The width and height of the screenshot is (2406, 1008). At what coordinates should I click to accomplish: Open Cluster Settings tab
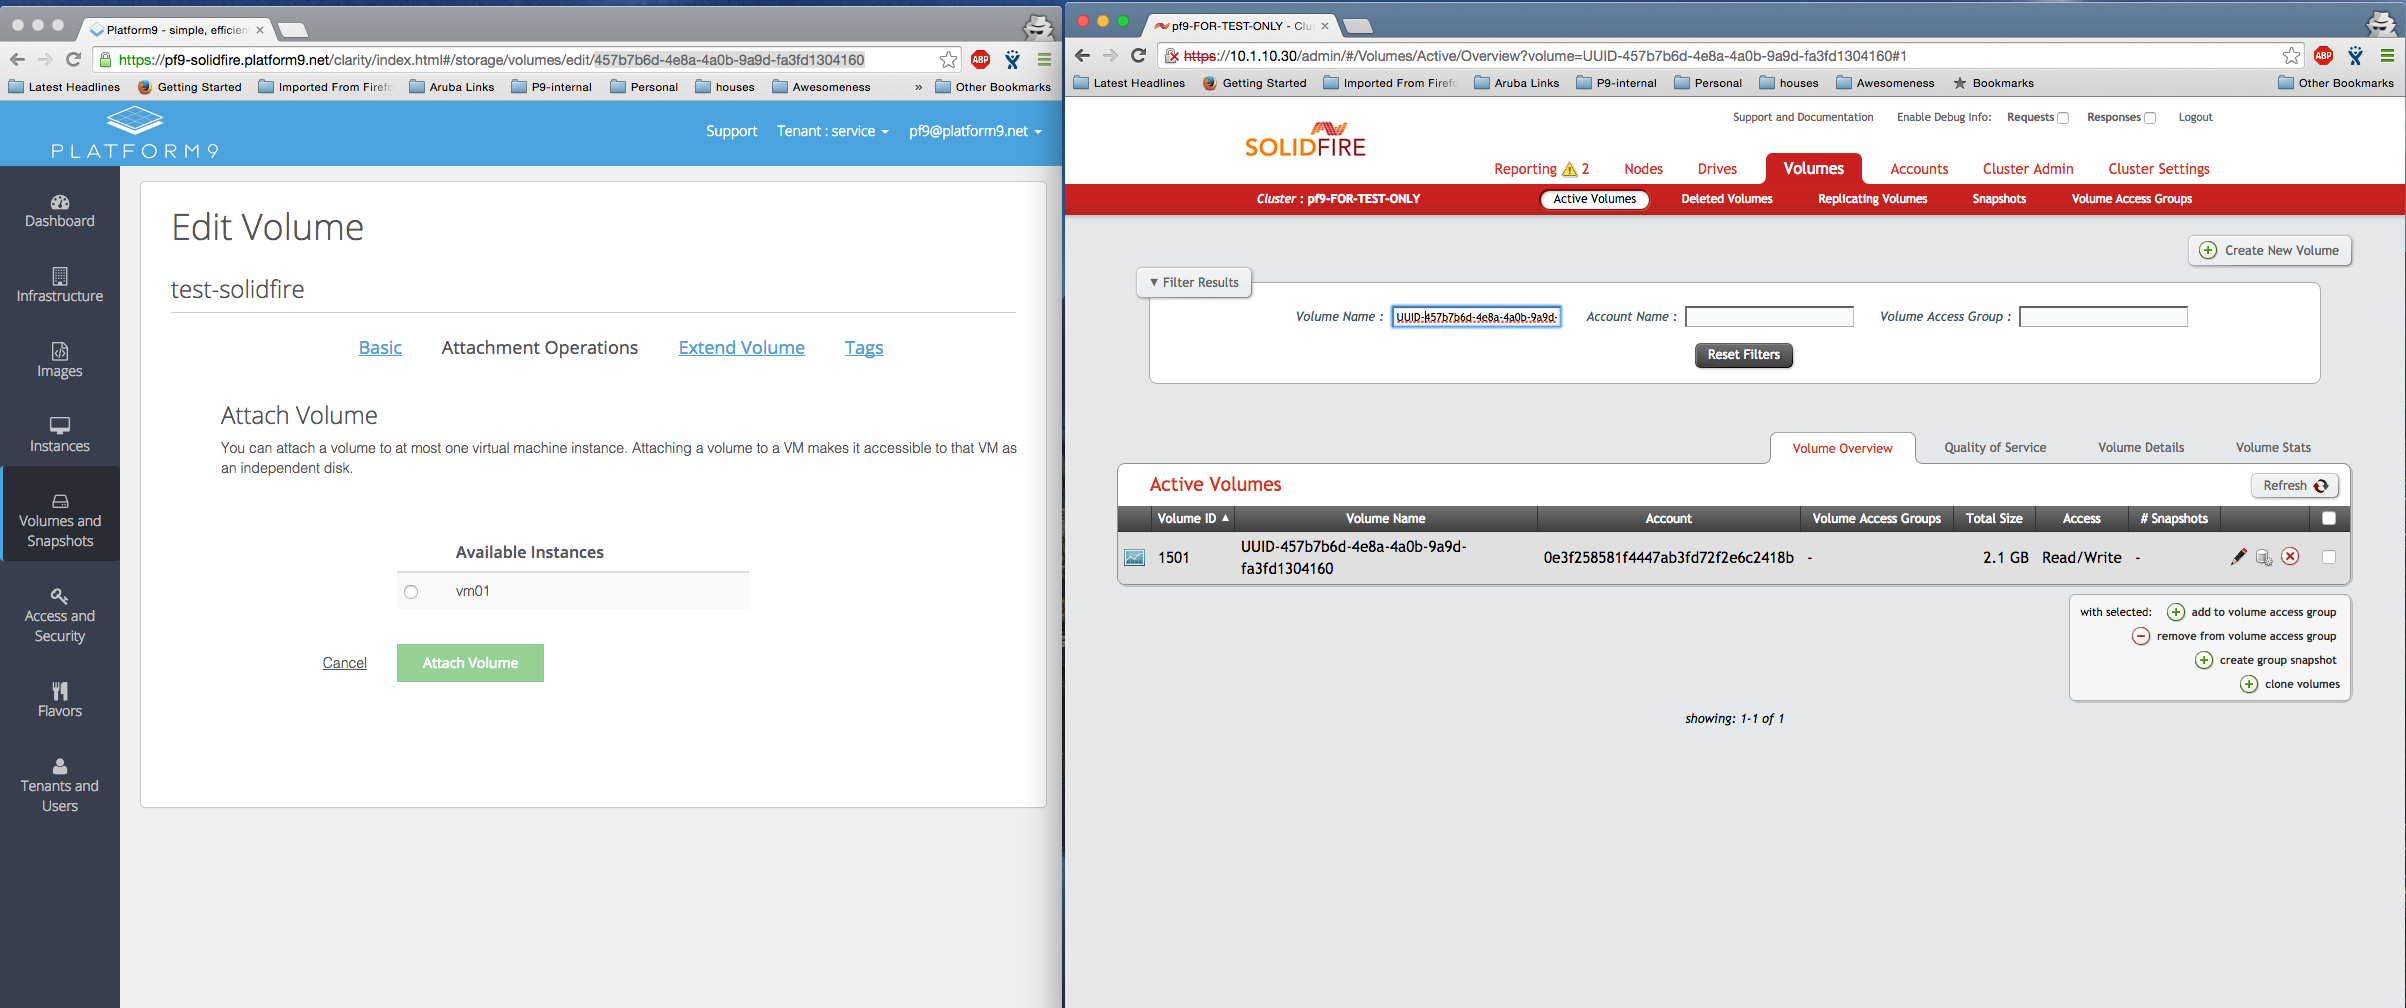pyautogui.click(x=2159, y=169)
